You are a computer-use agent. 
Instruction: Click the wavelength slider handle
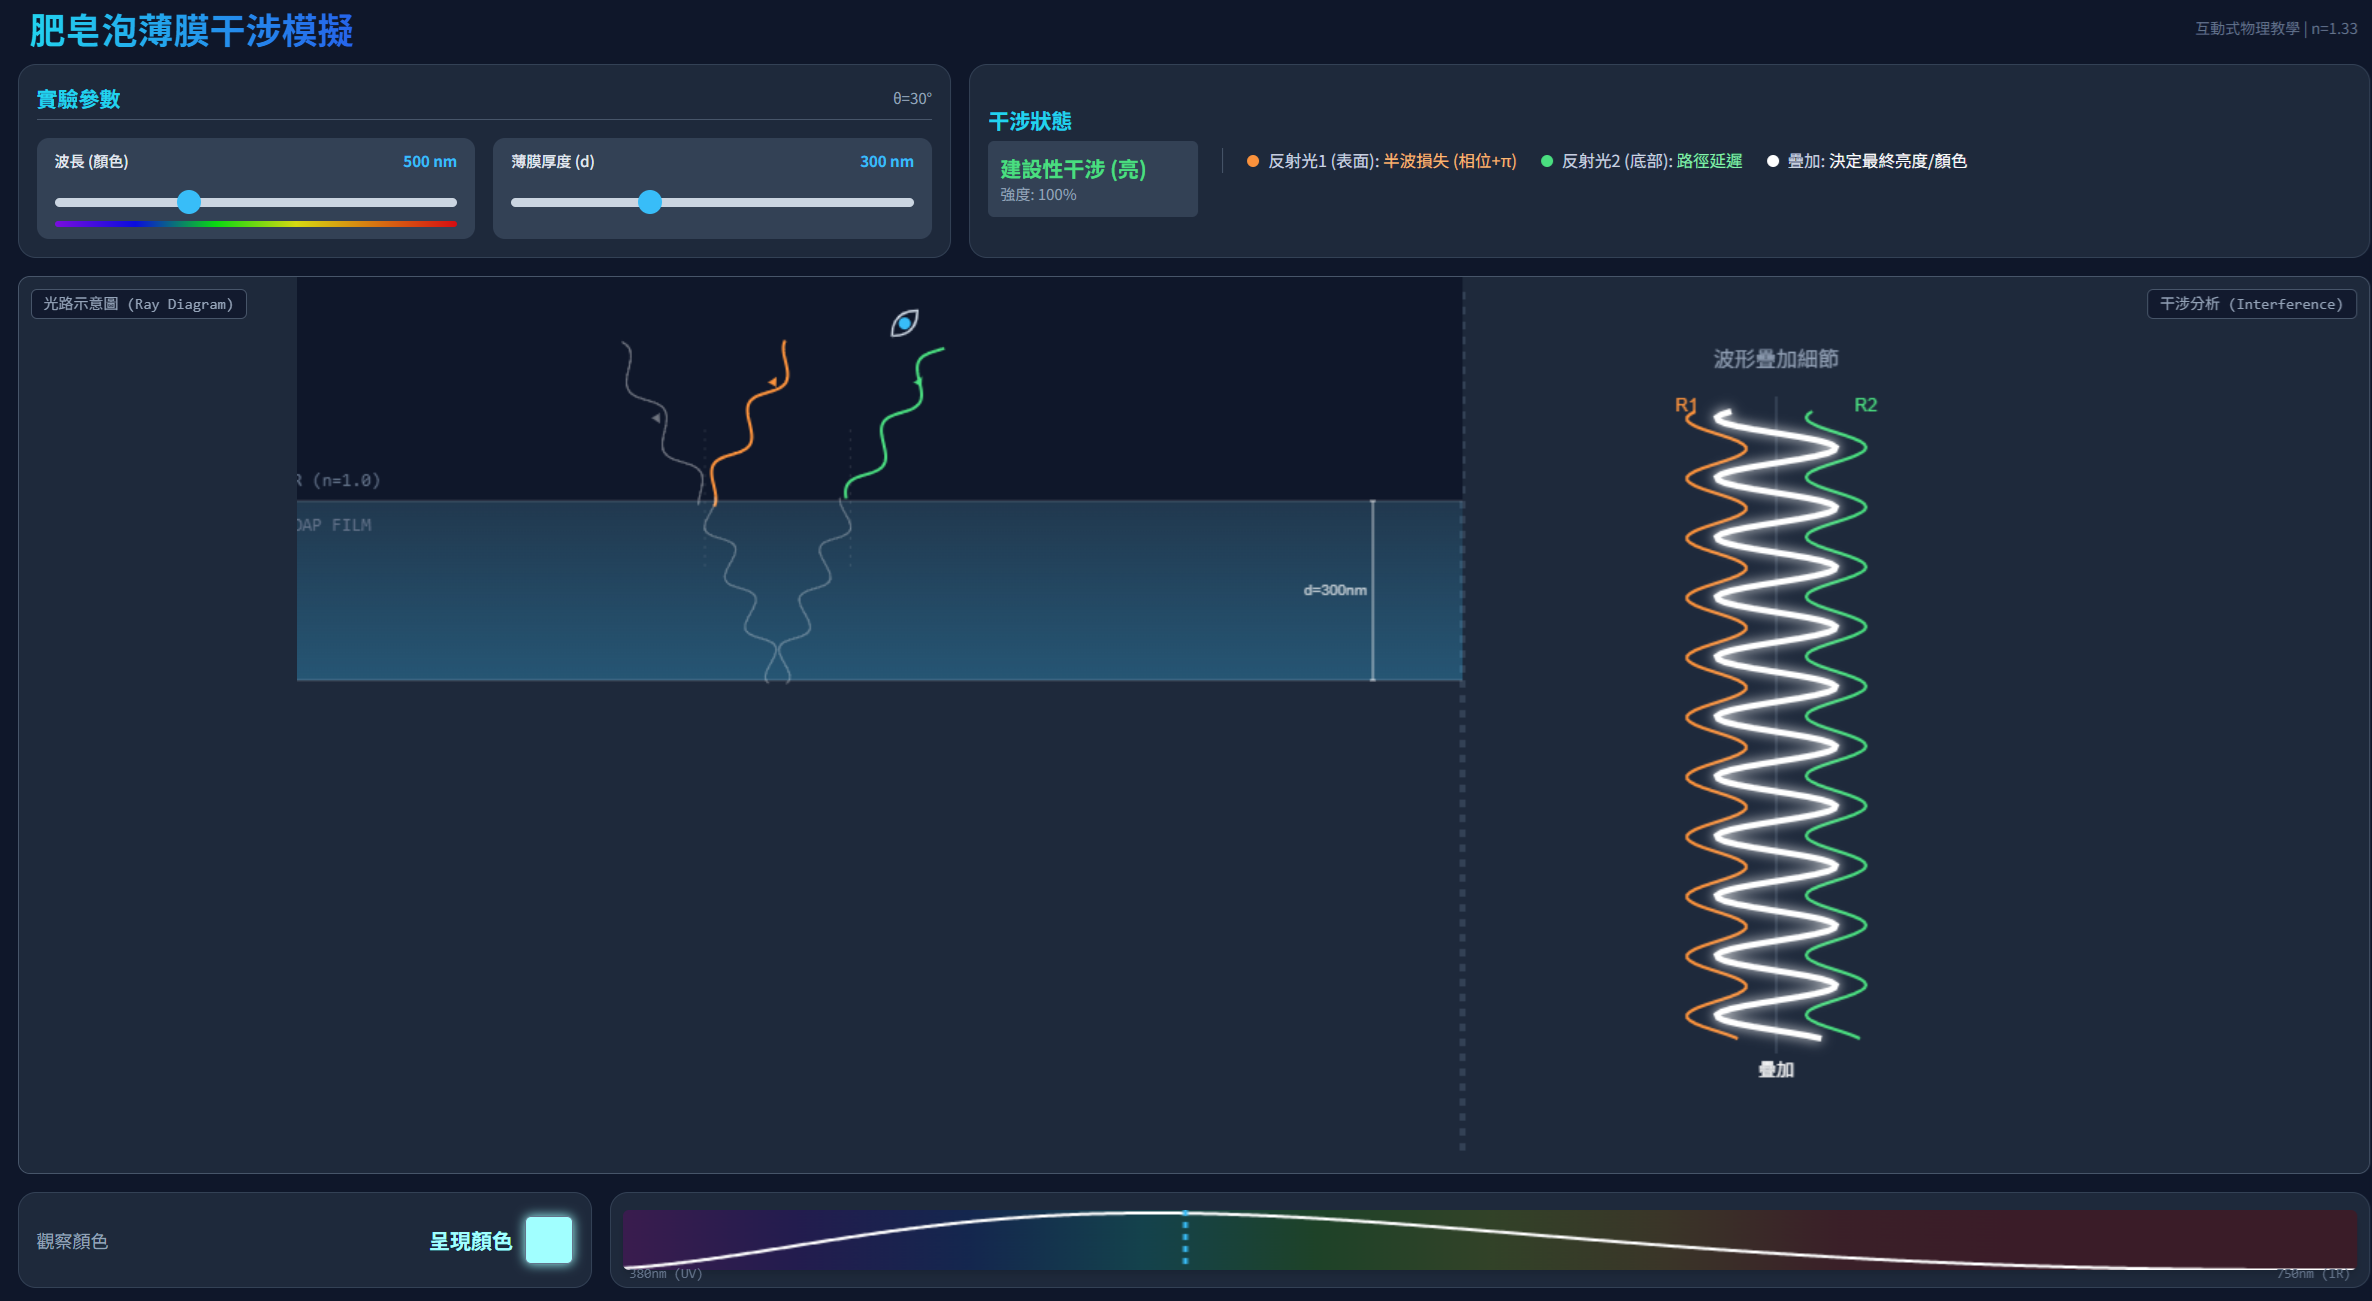(189, 202)
